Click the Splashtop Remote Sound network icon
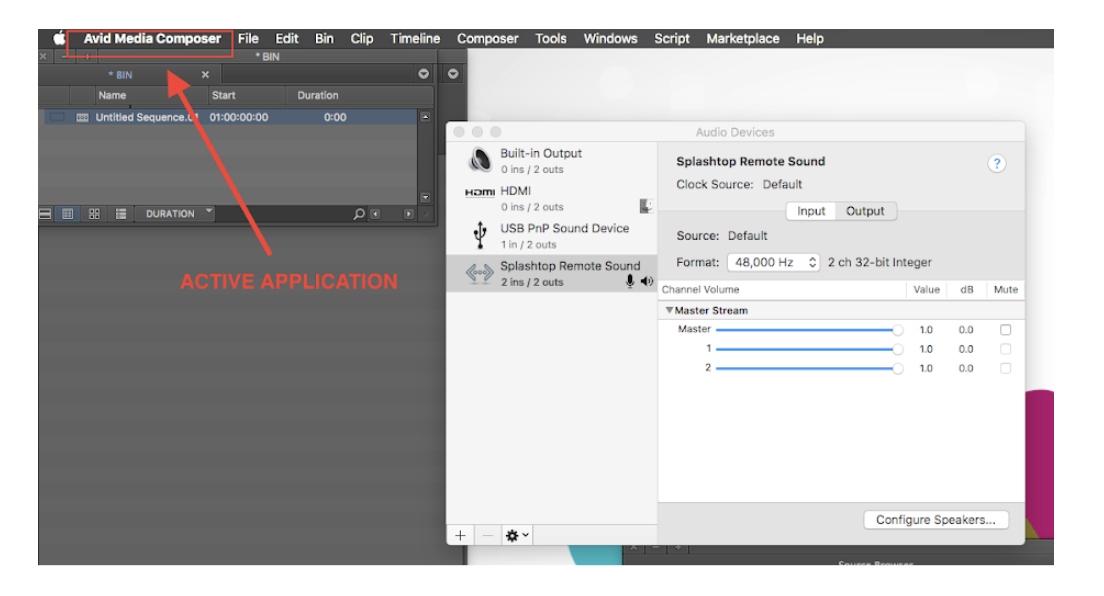 click(x=479, y=273)
